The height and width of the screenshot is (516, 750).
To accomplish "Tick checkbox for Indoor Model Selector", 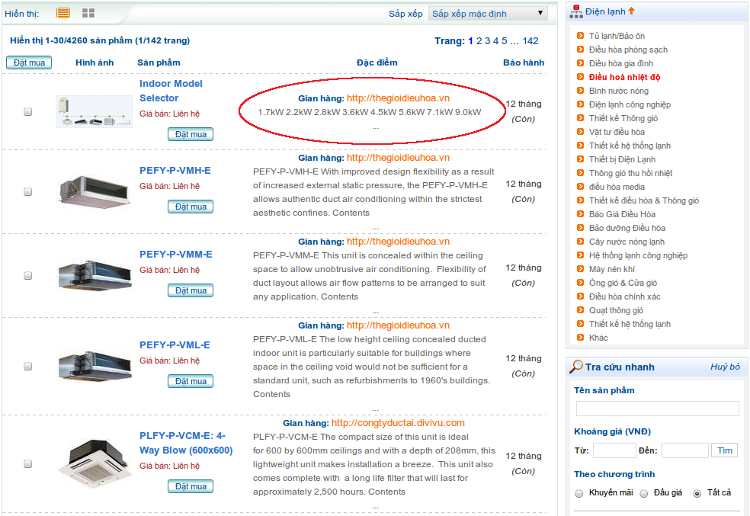I will [28, 111].
